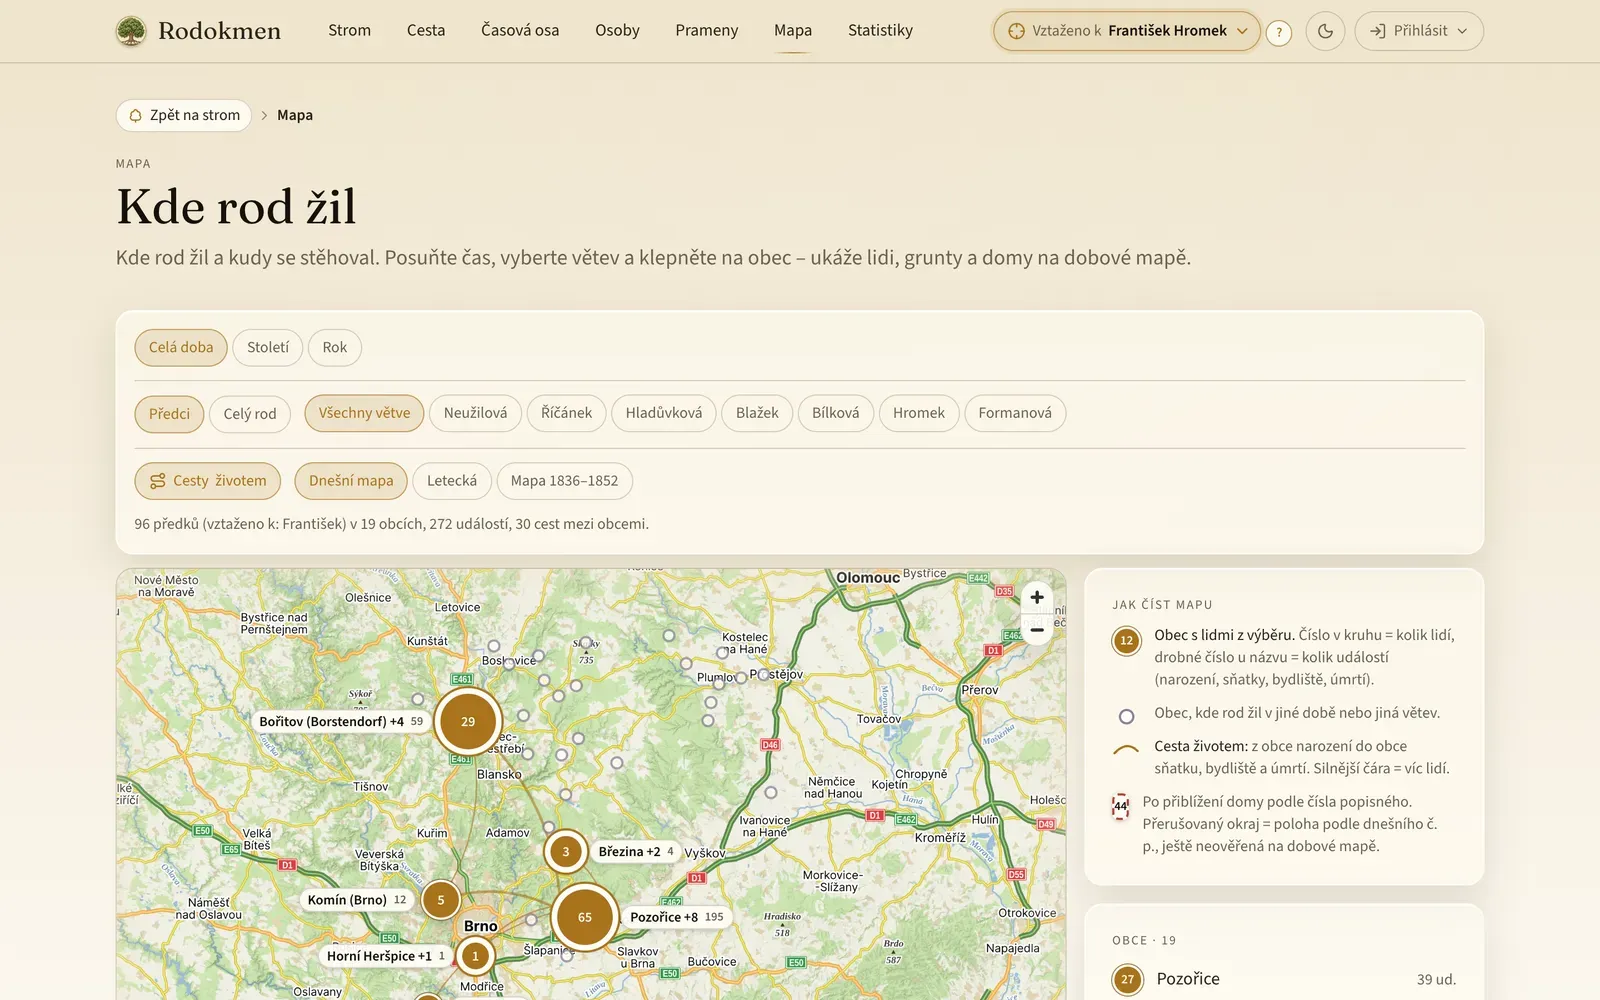Filter by Formanová branch

(1015, 413)
